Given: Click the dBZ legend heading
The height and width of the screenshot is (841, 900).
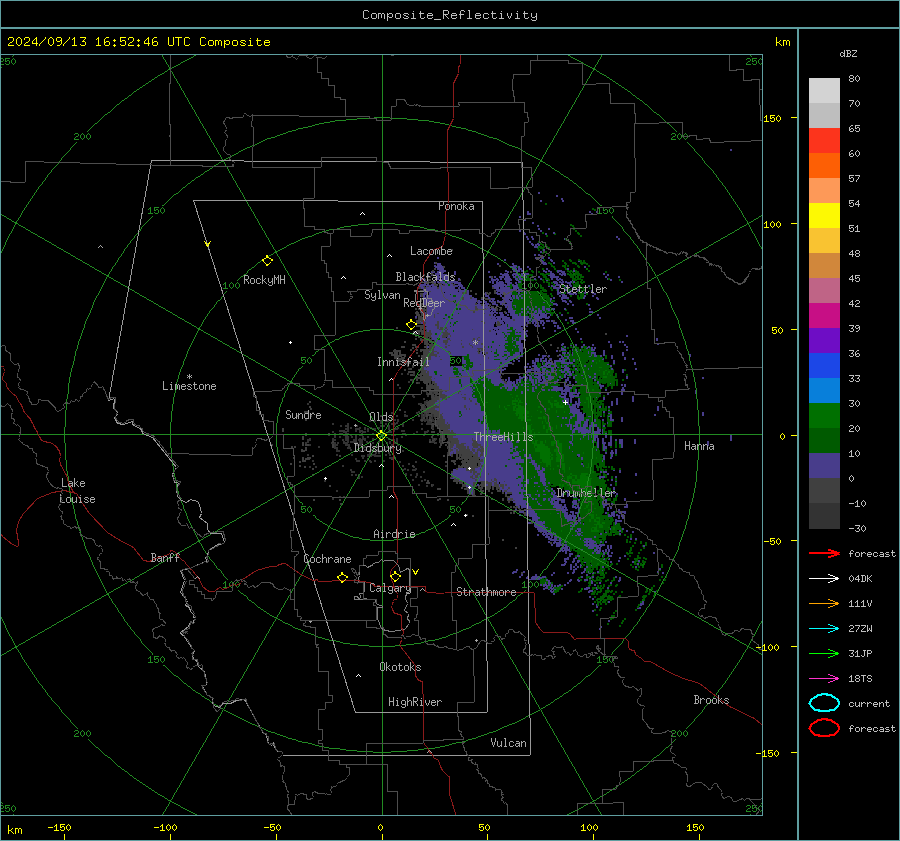Looking at the screenshot, I should pyautogui.click(x=848, y=53).
